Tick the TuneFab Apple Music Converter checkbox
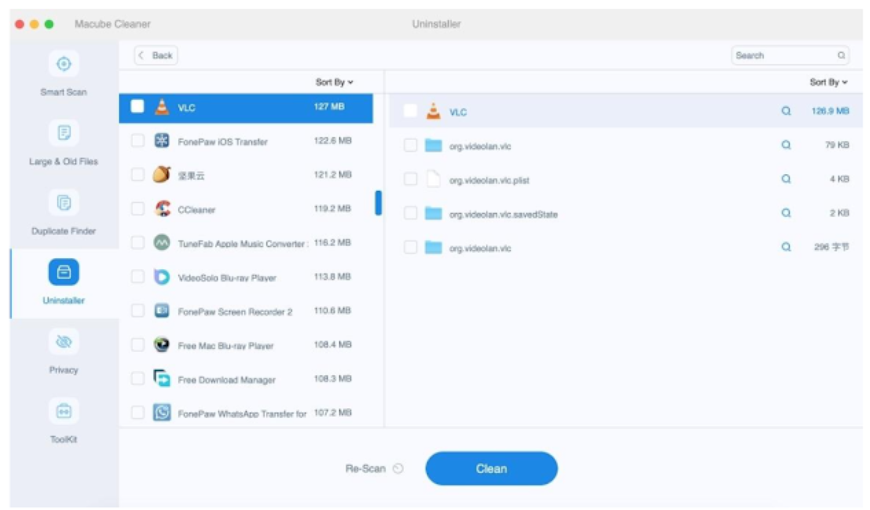Image resolution: width=870 pixels, height=510 pixels. coord(138,243)
